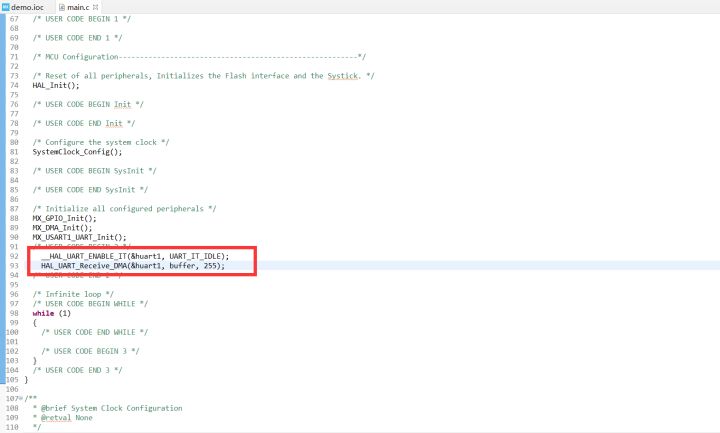Click the HAL_UART_Receive_DMA function name
Screen dimensions: 720x433
(84, 266)
